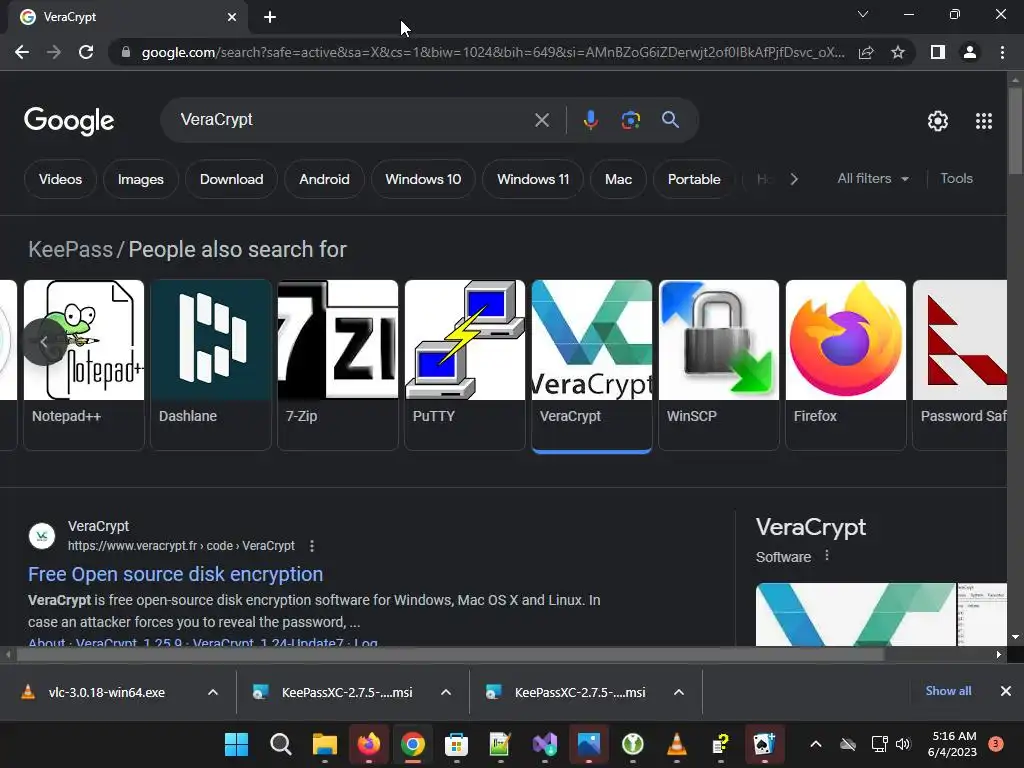The width and height of the screenshot is (1024, 768).
Task: Select the Android filter chip
Action: [x=324, y=179]
